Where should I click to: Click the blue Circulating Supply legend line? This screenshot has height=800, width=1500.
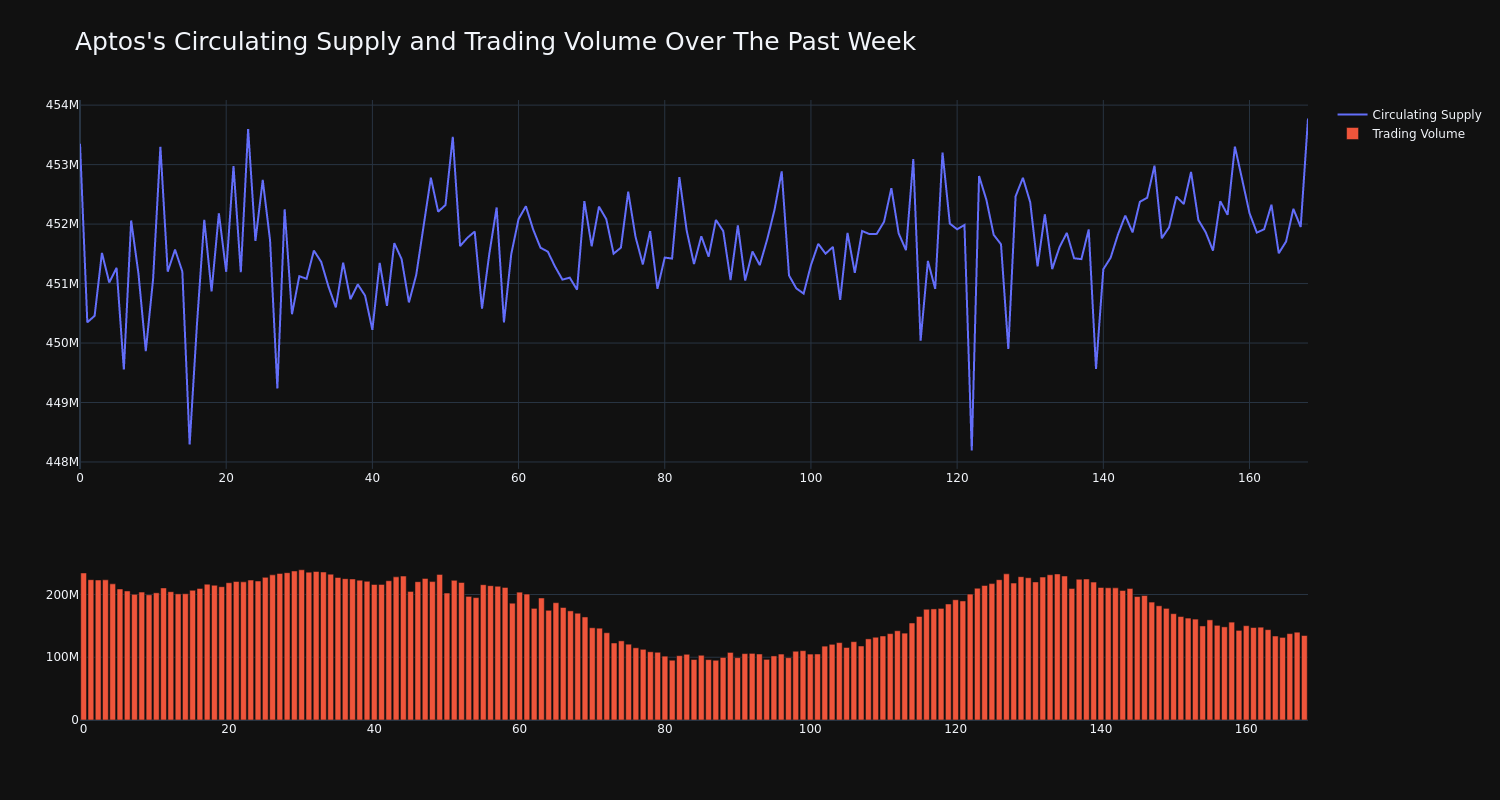1352,115
